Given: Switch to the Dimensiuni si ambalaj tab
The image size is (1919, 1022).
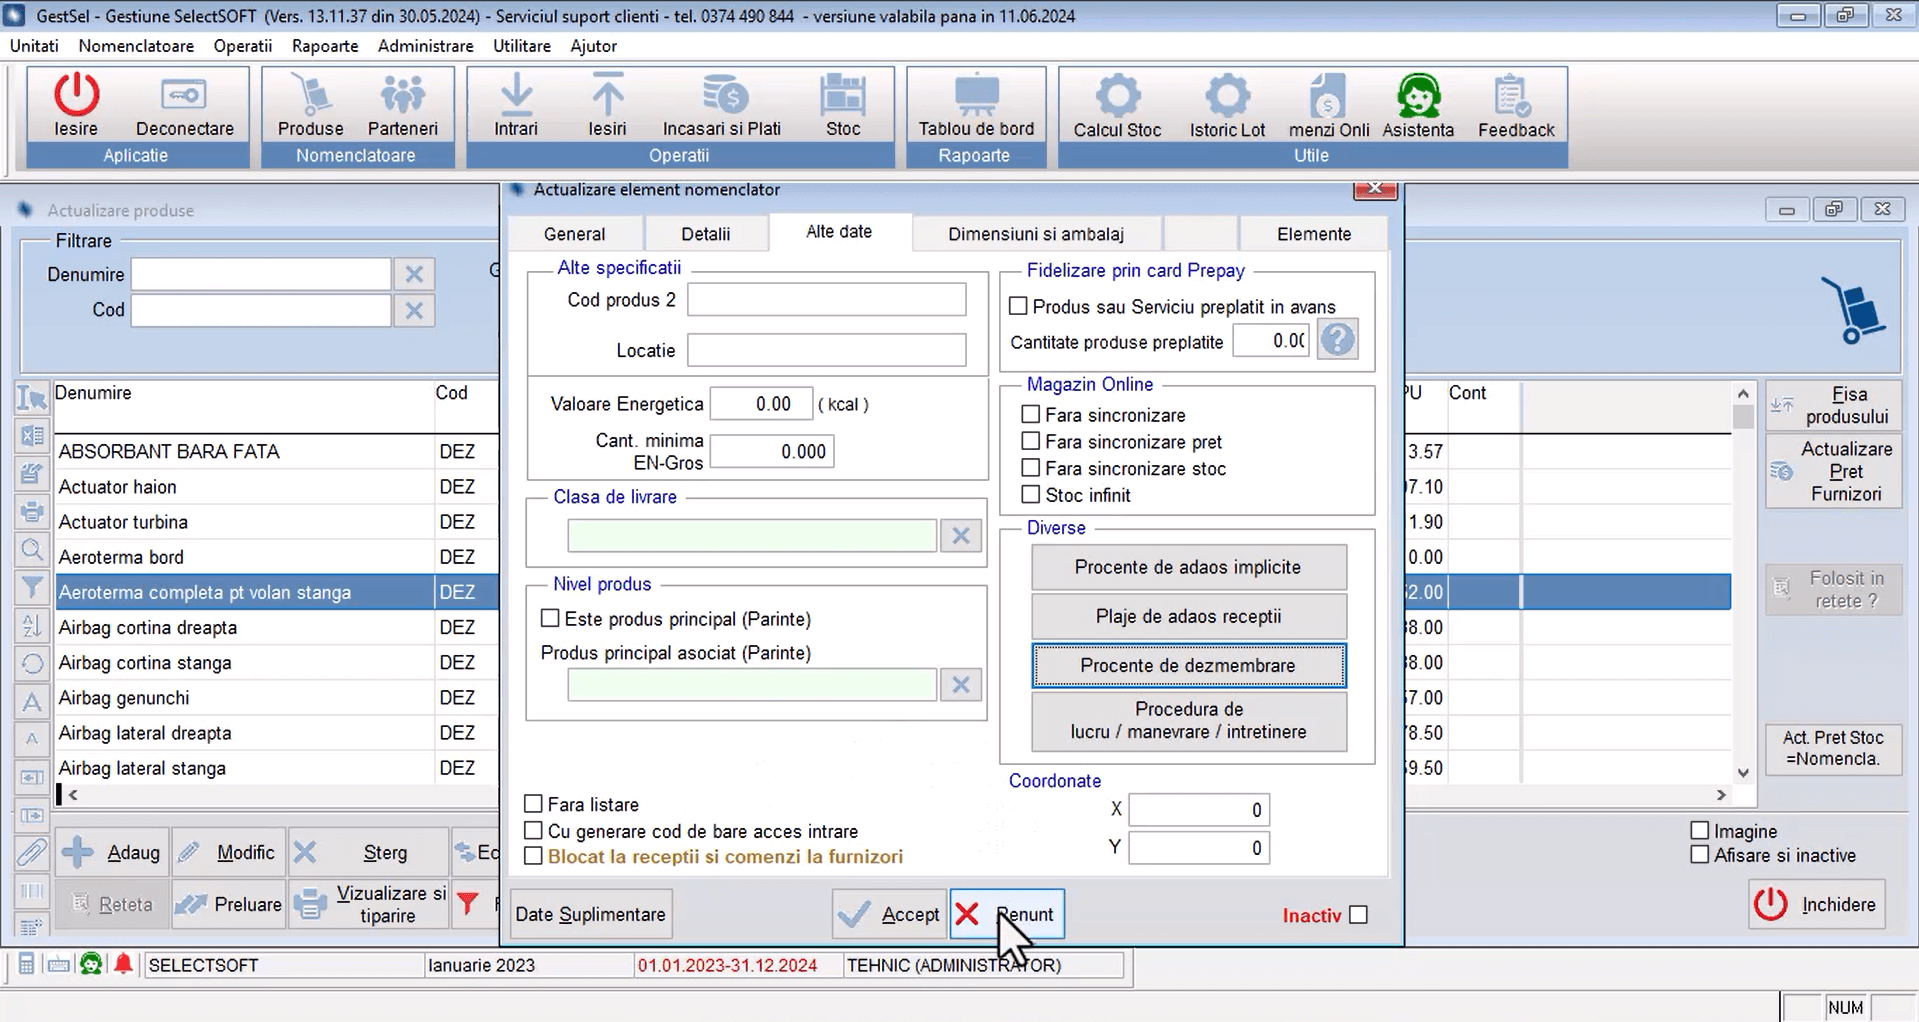Looking at the screenshot, I should [x=1035, y=234].
